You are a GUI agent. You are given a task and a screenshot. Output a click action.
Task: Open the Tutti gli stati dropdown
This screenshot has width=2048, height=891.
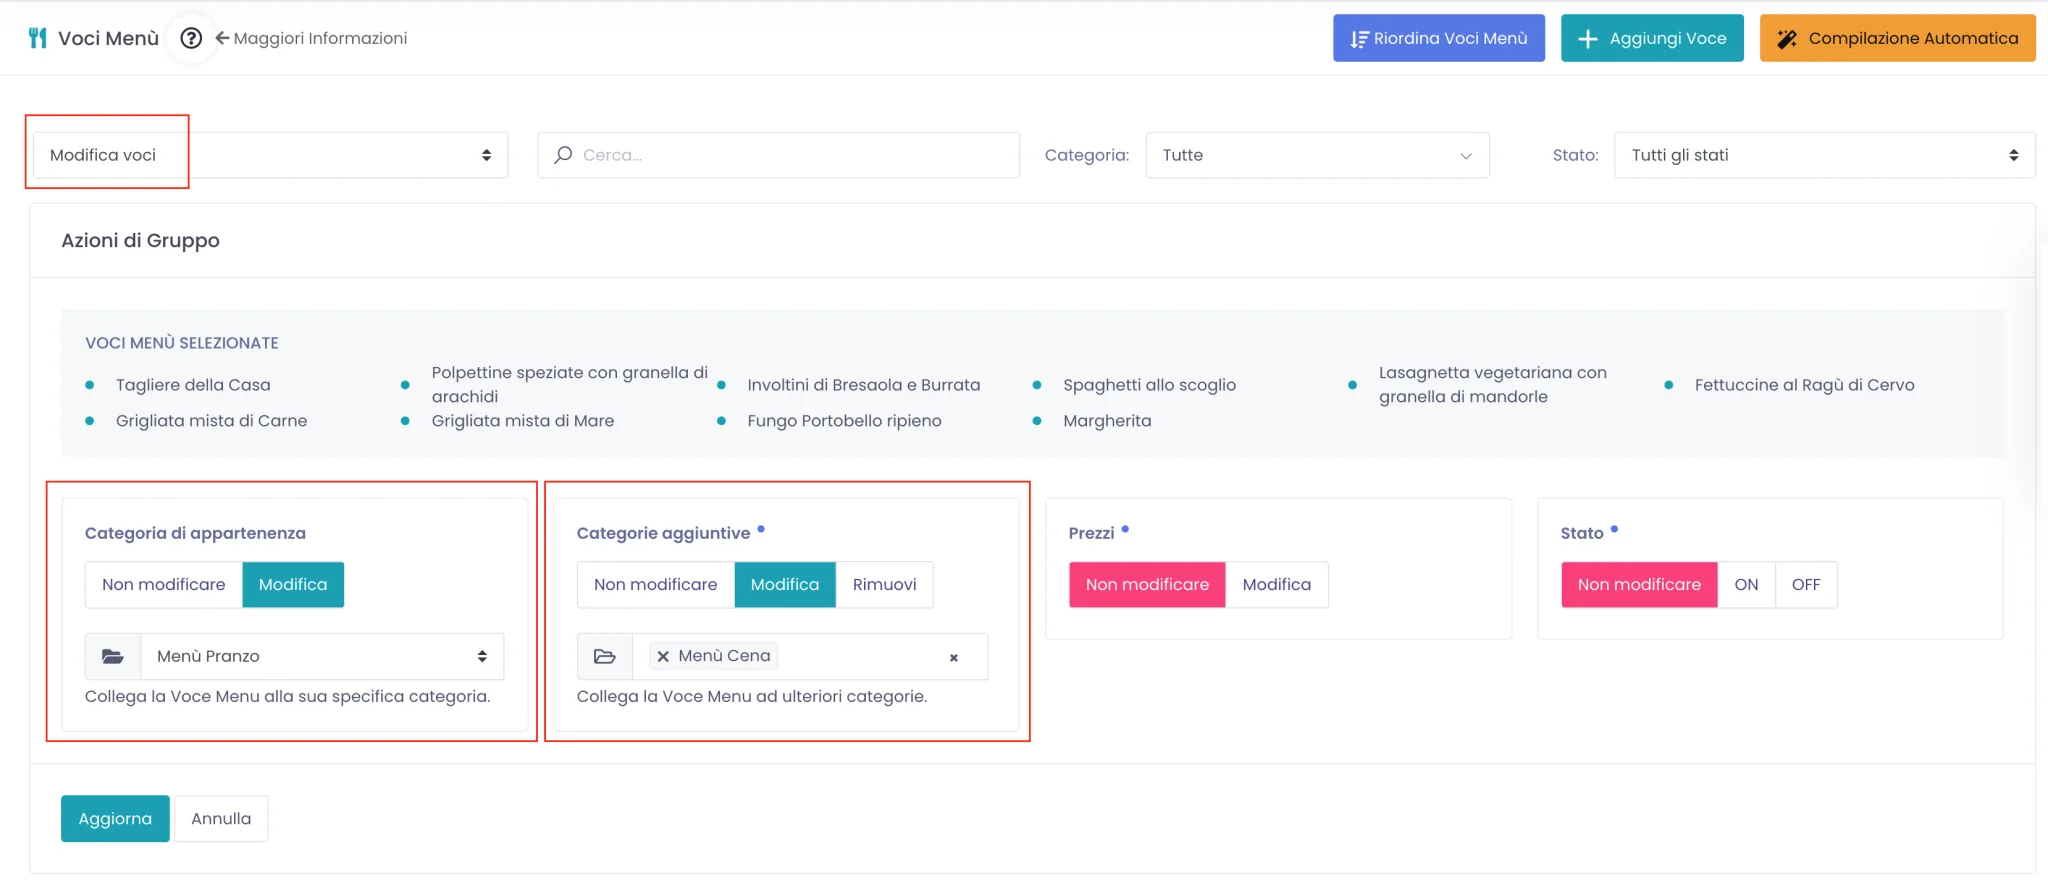point(1825,155)
